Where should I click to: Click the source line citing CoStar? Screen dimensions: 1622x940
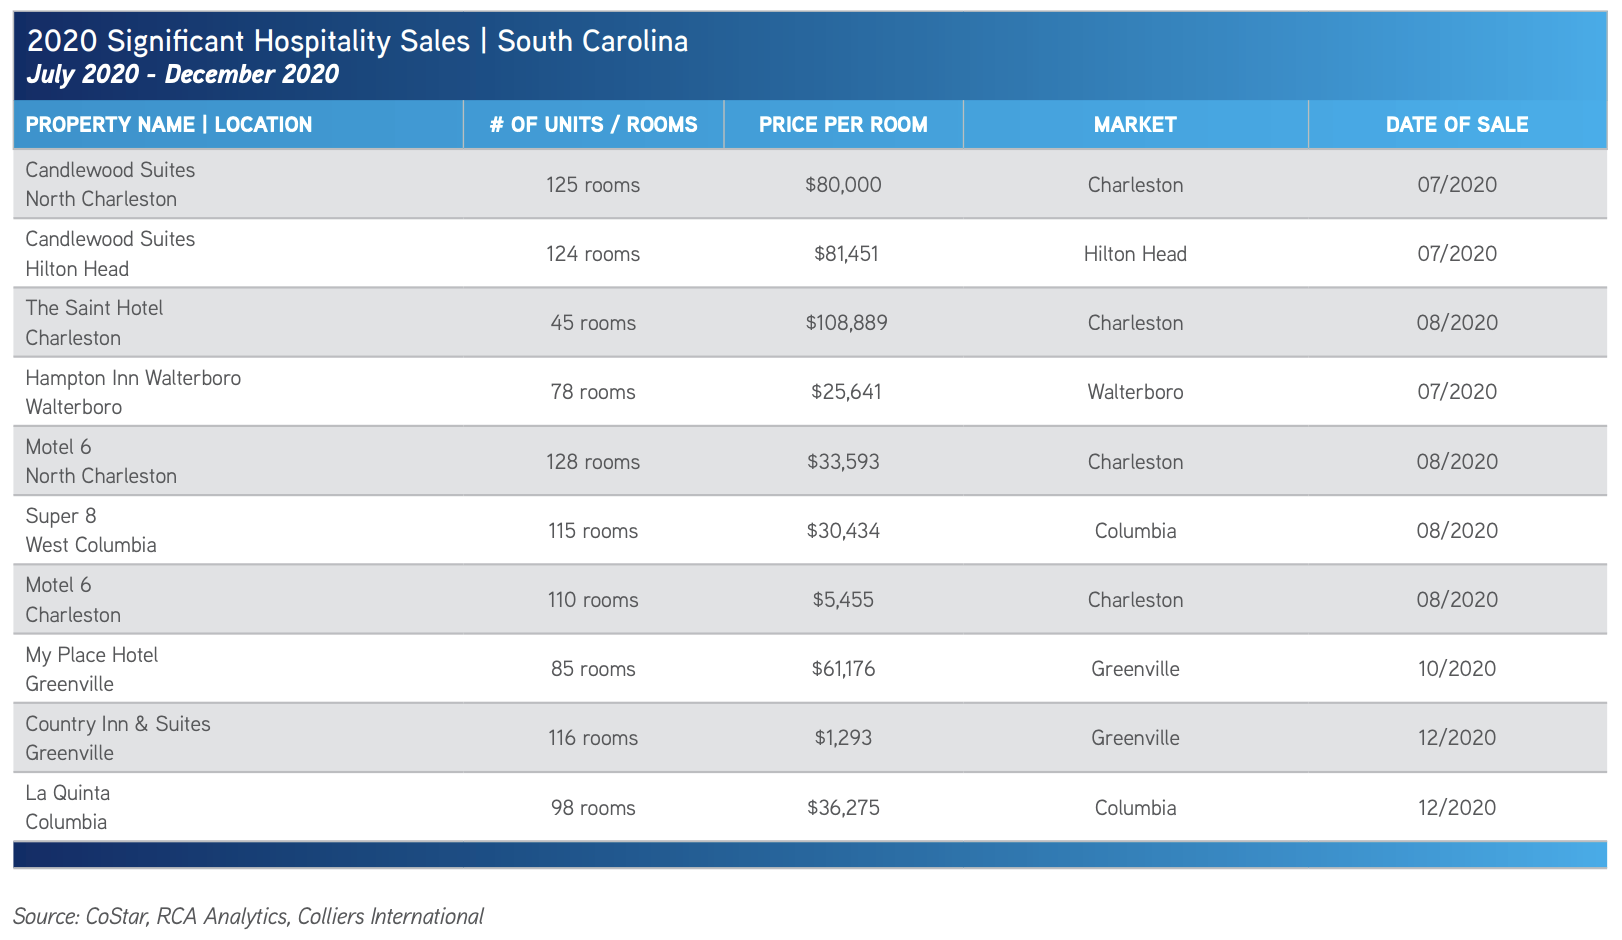[248, 916]
